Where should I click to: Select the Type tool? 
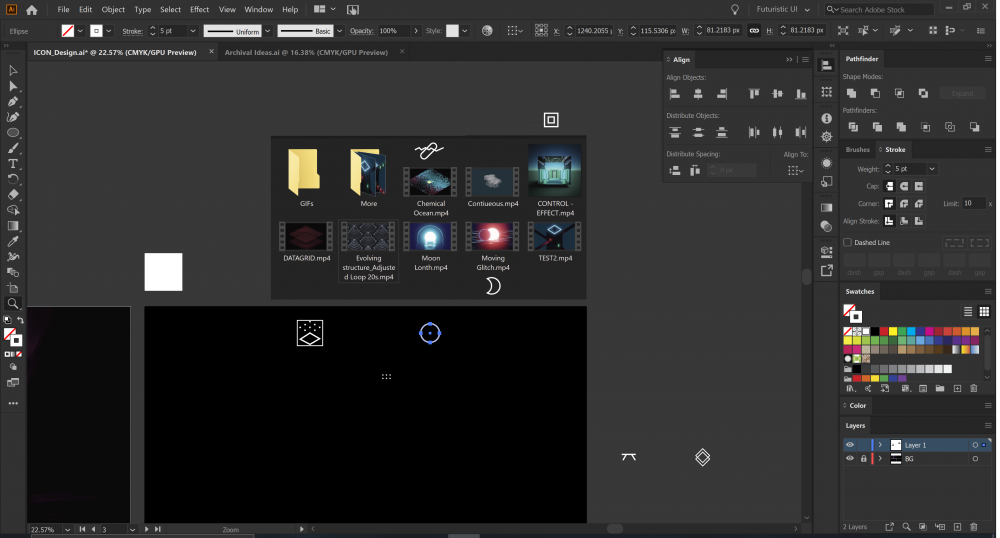coord(13,163)
